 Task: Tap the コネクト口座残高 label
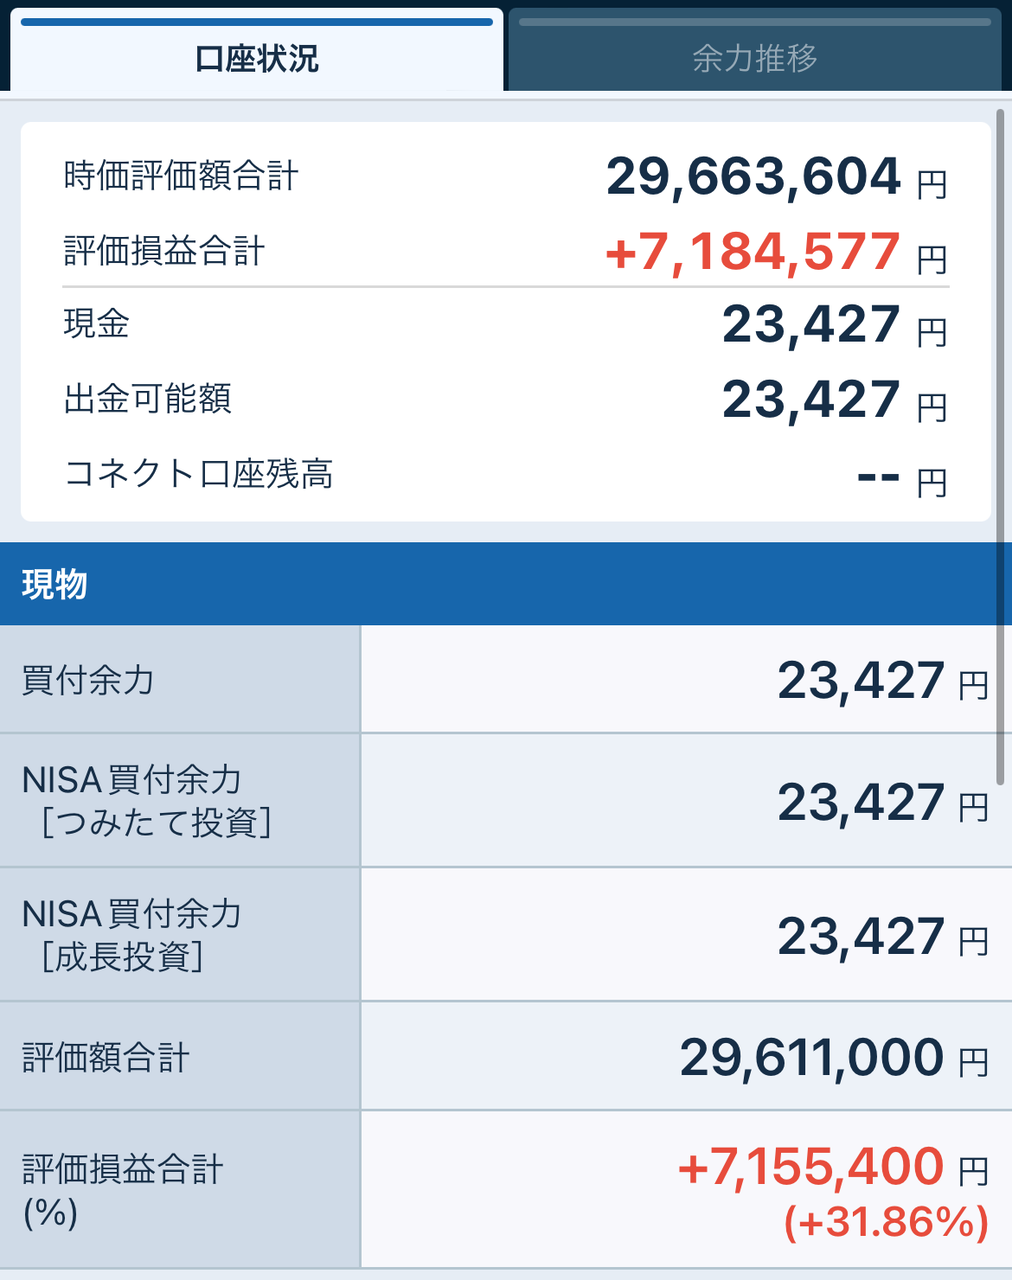pyautogui.click(x=198, y=473)
